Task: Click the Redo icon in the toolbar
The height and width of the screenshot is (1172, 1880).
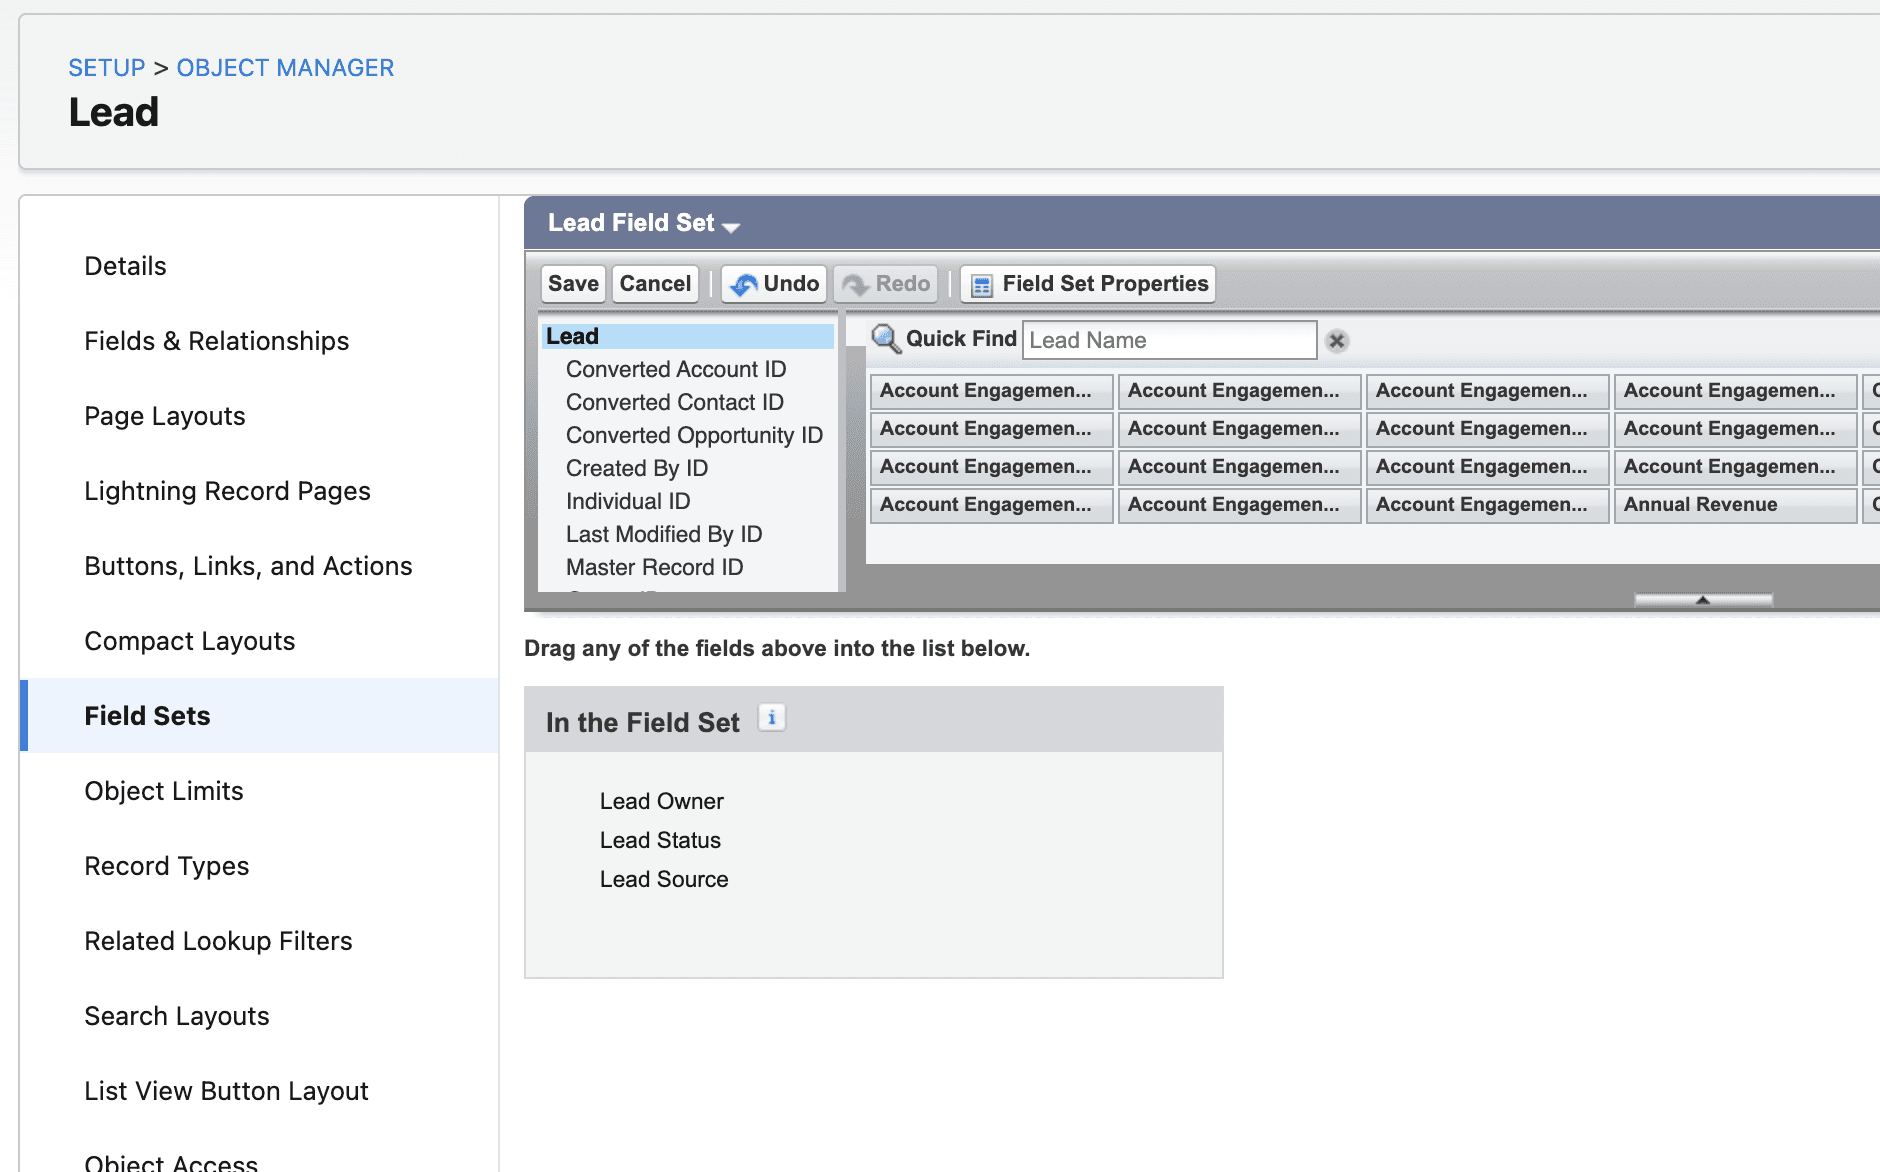Action: [857, 284]
